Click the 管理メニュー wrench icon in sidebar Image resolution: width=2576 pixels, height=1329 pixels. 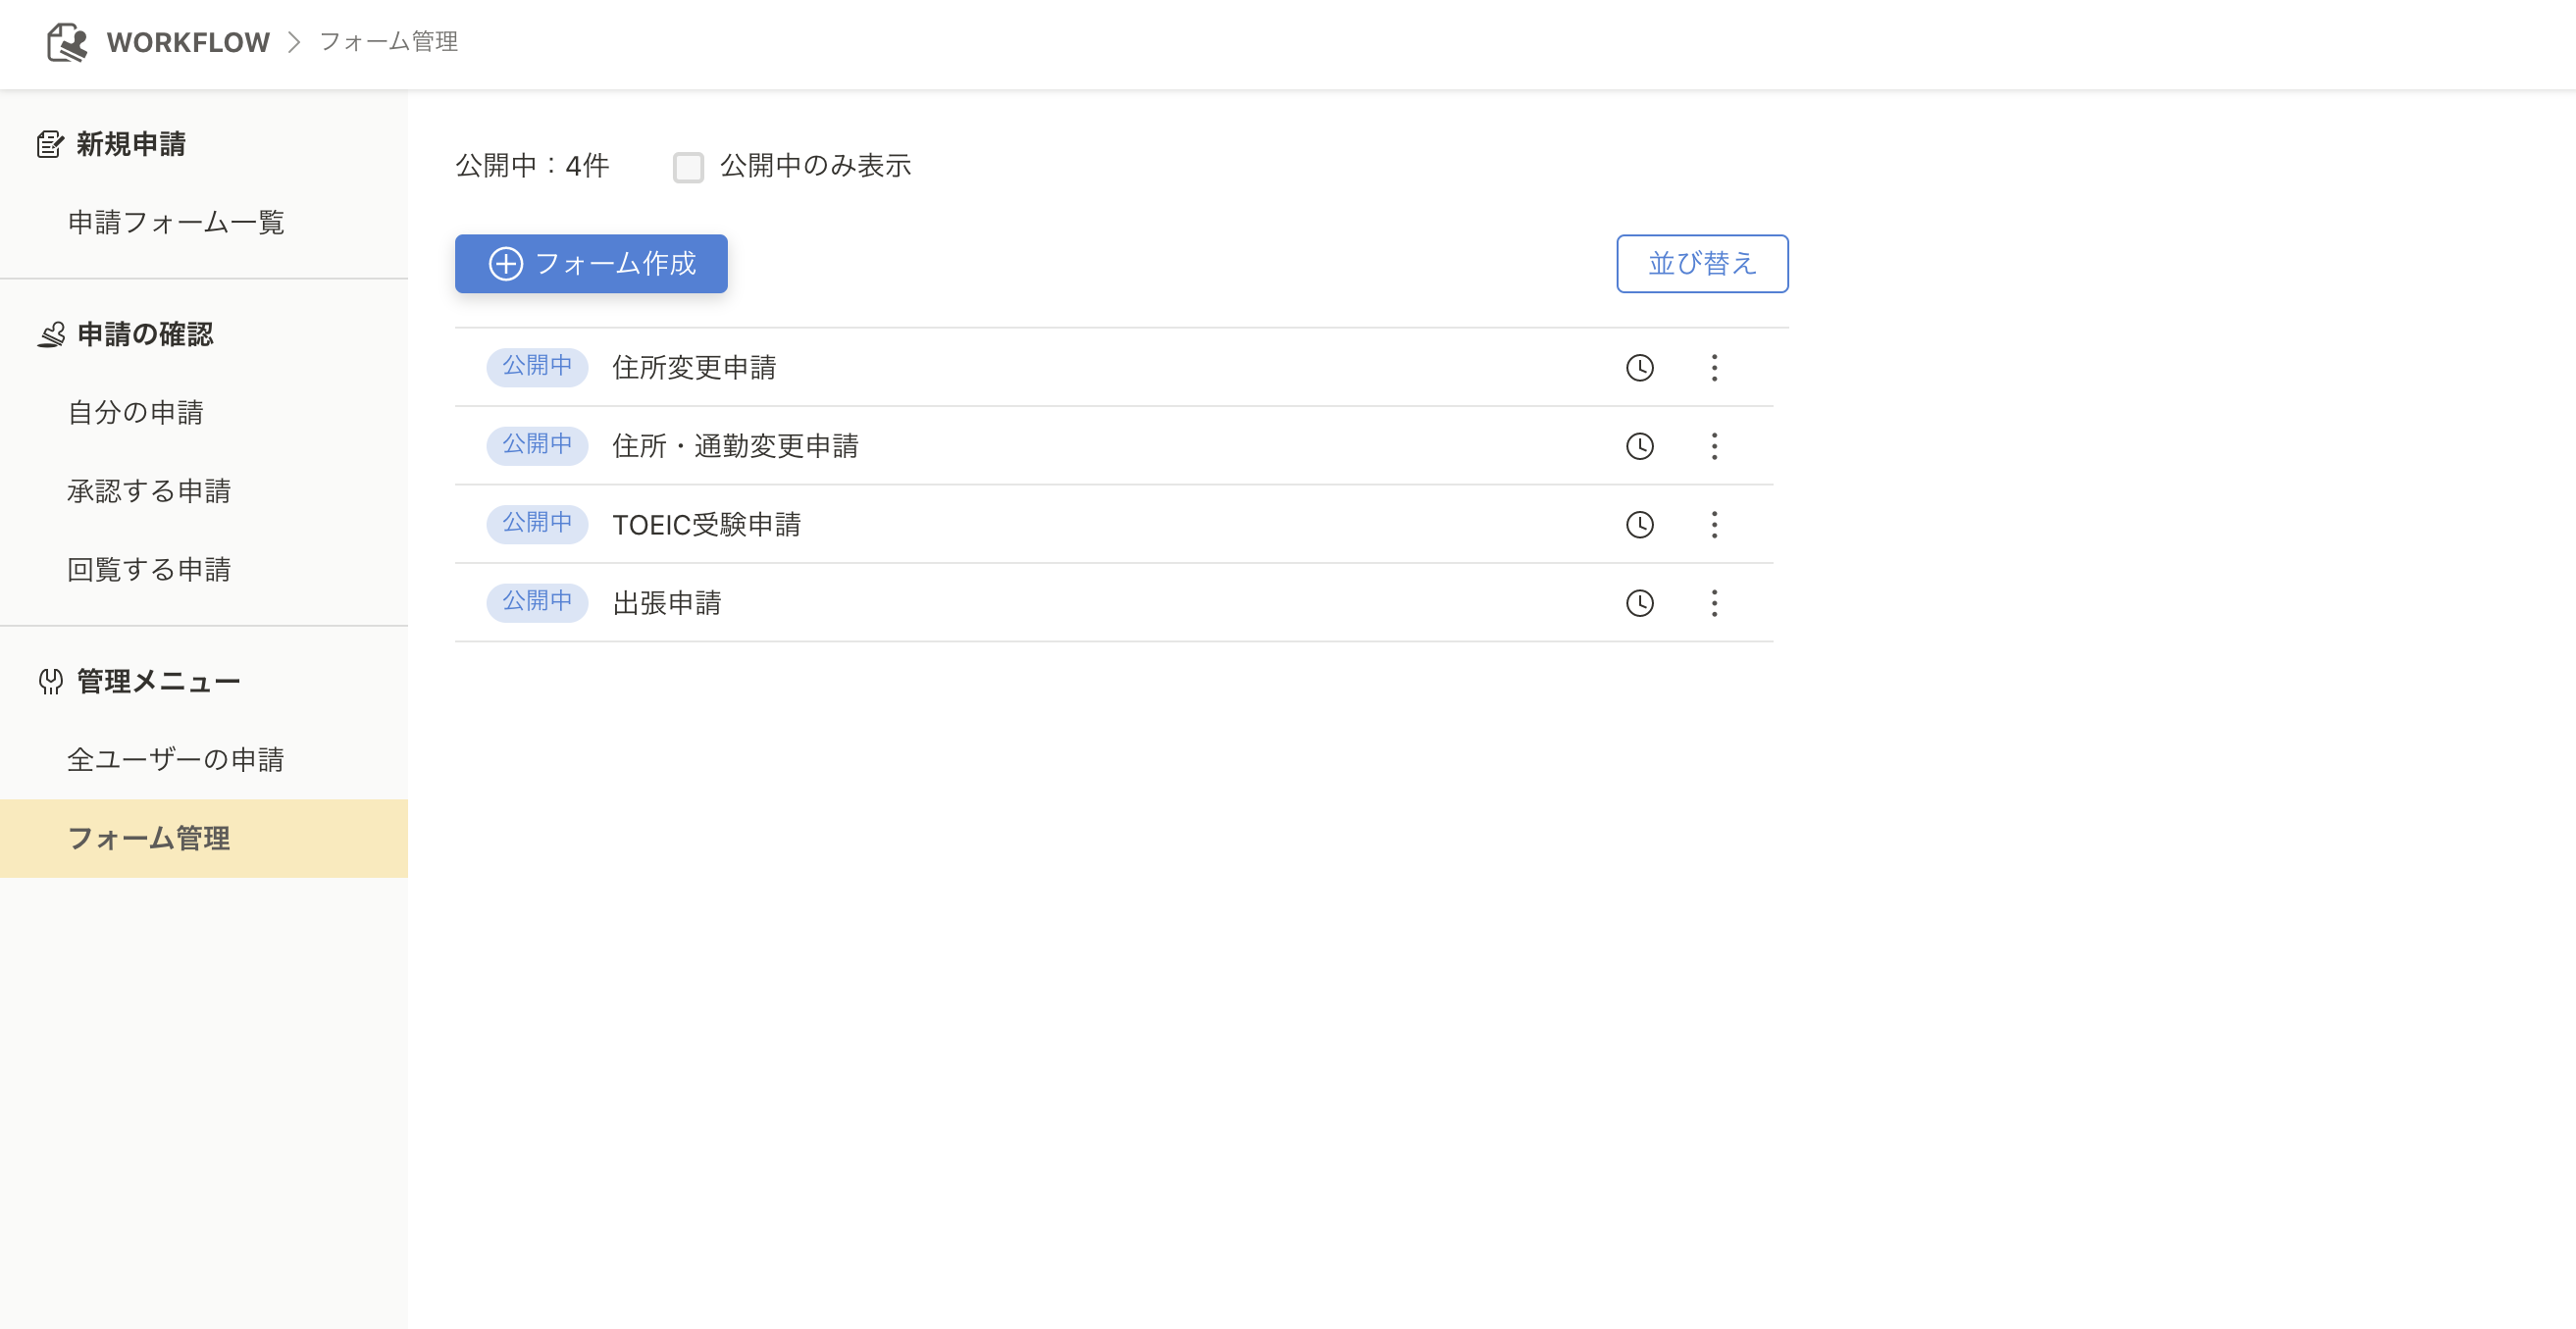coord(50,682)
